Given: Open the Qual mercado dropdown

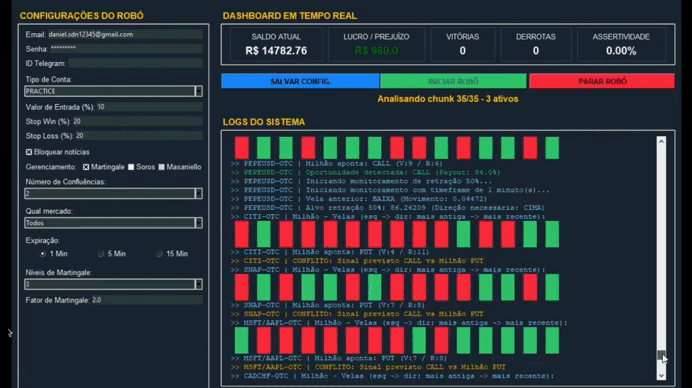Looking at the screenshot, I should coord(113,223).
